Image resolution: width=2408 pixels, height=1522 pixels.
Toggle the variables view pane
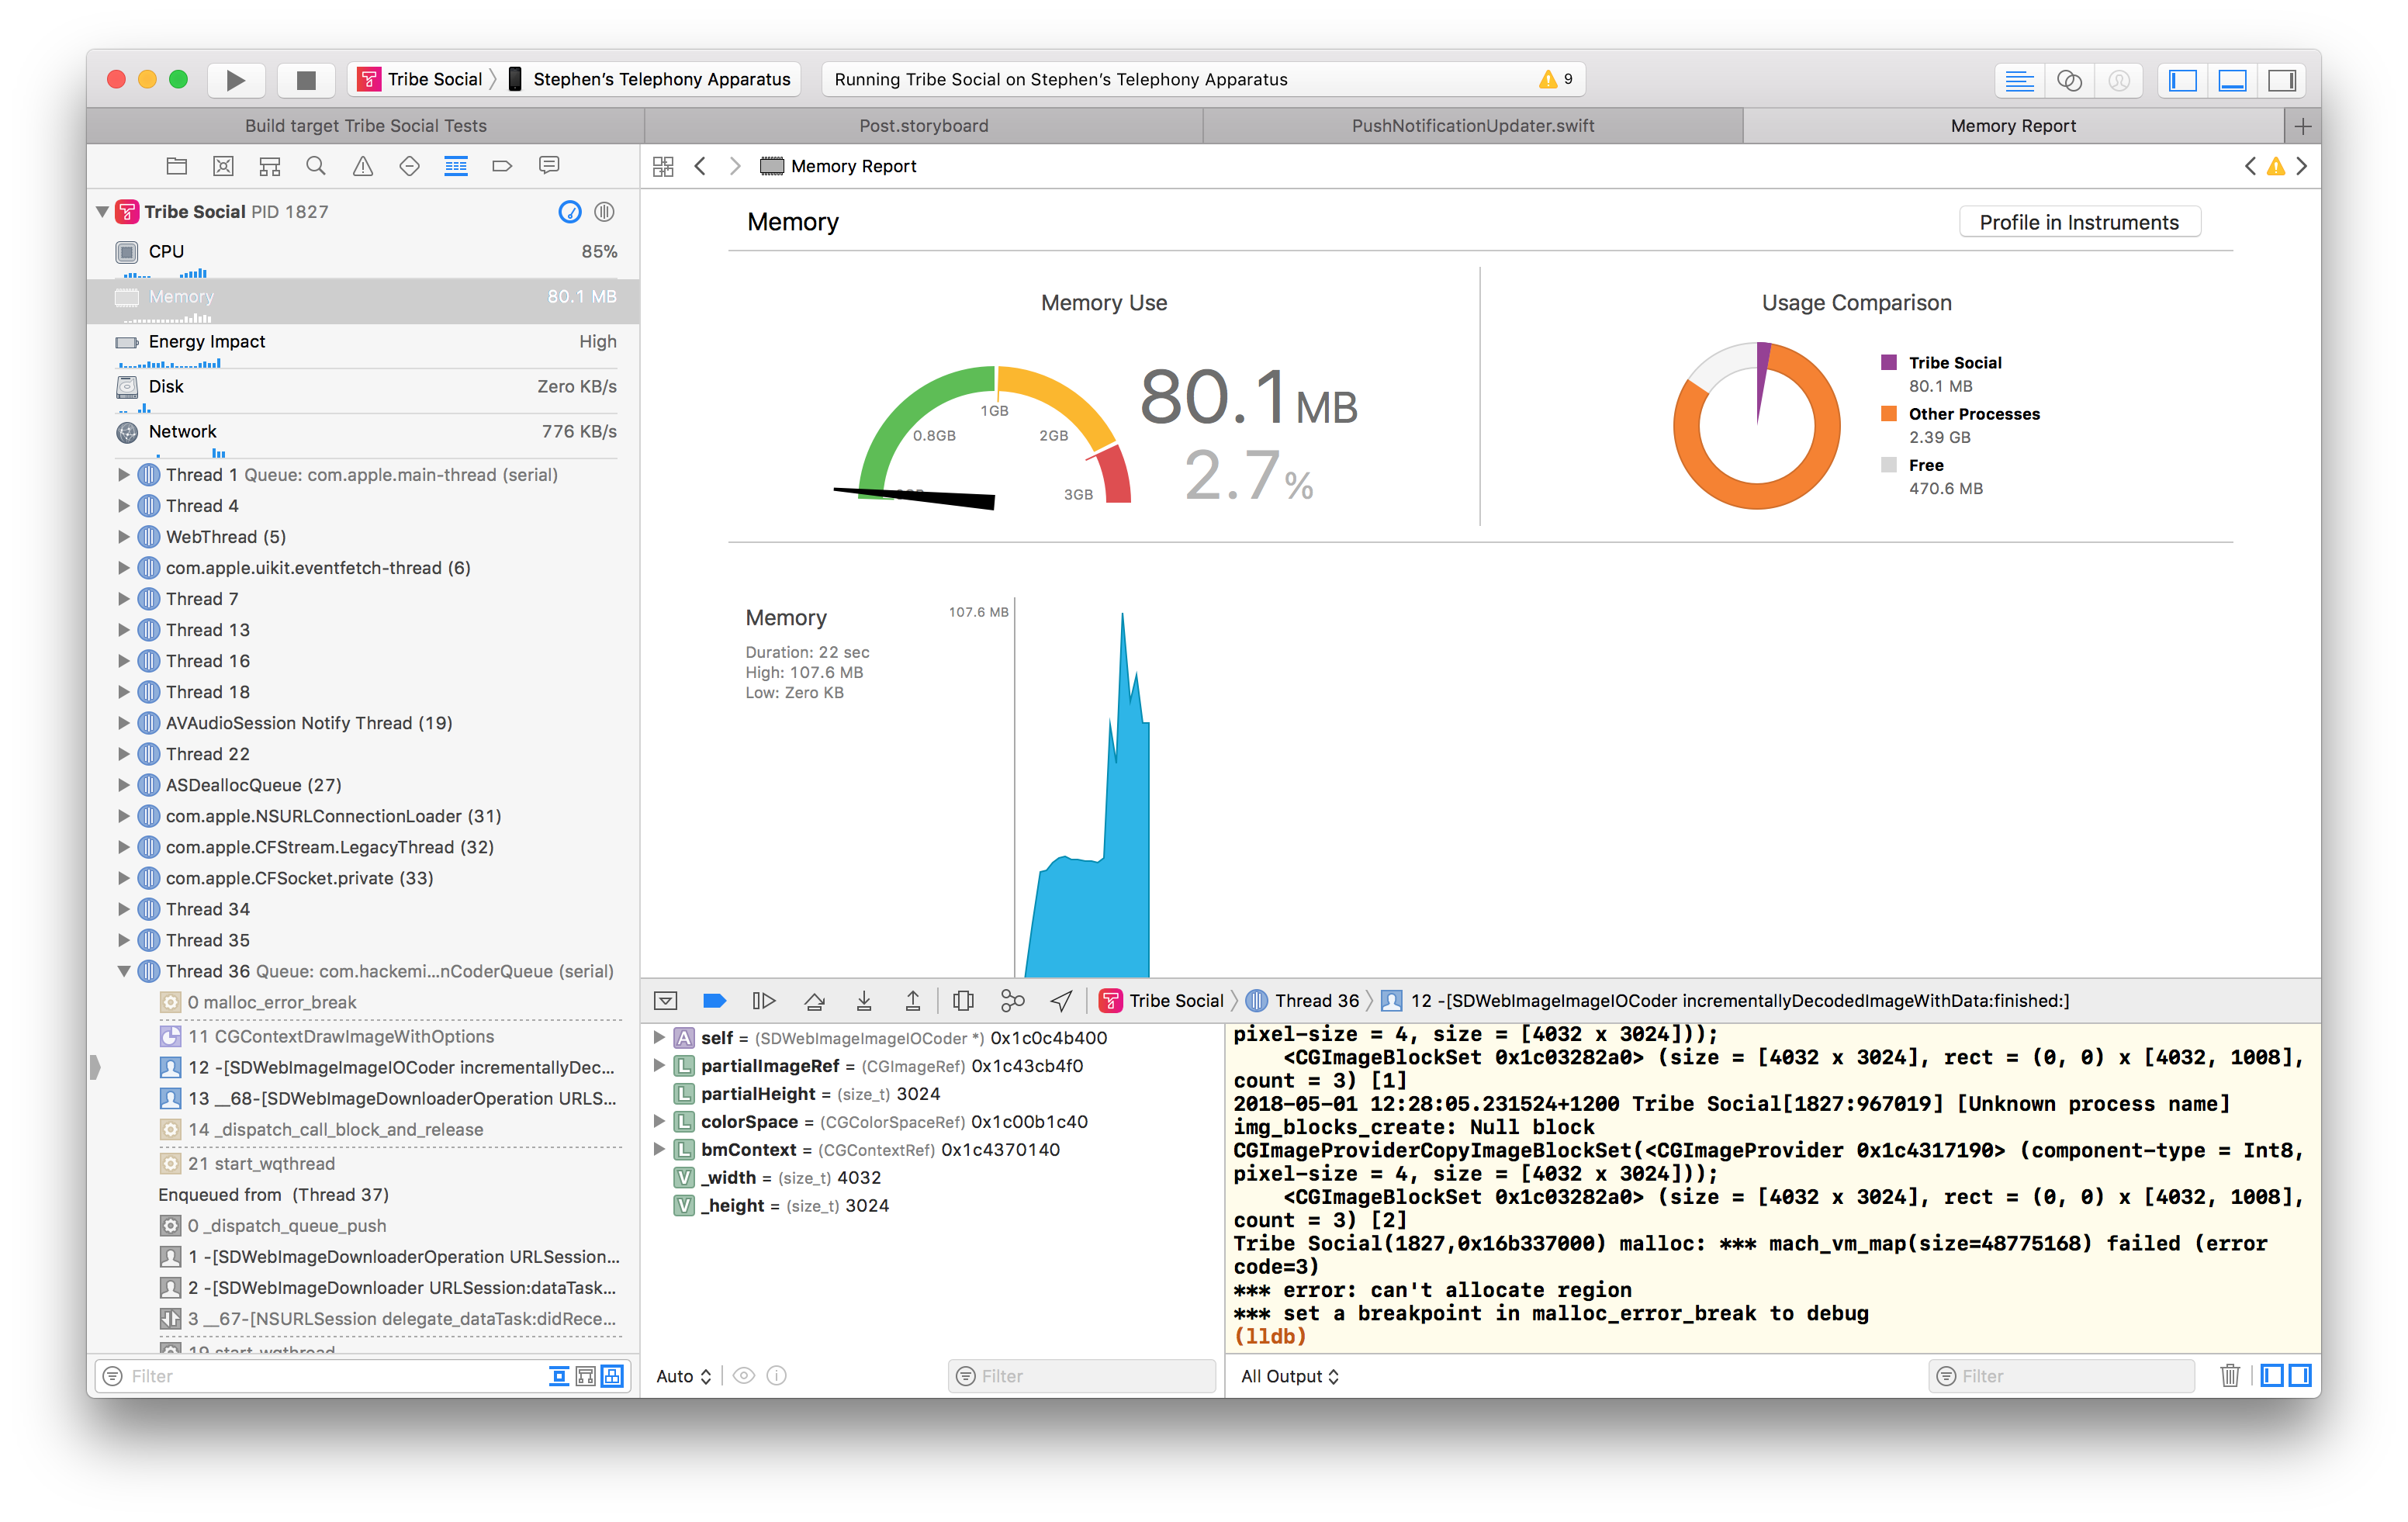coord(2272,1376)
